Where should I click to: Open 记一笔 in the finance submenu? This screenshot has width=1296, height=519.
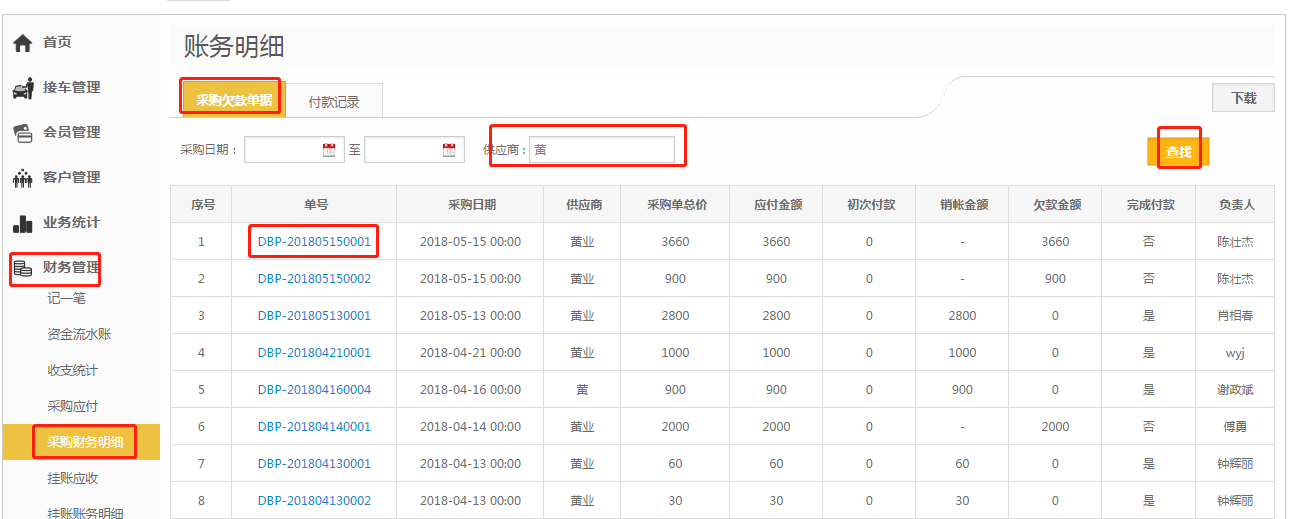pos(67,298)
